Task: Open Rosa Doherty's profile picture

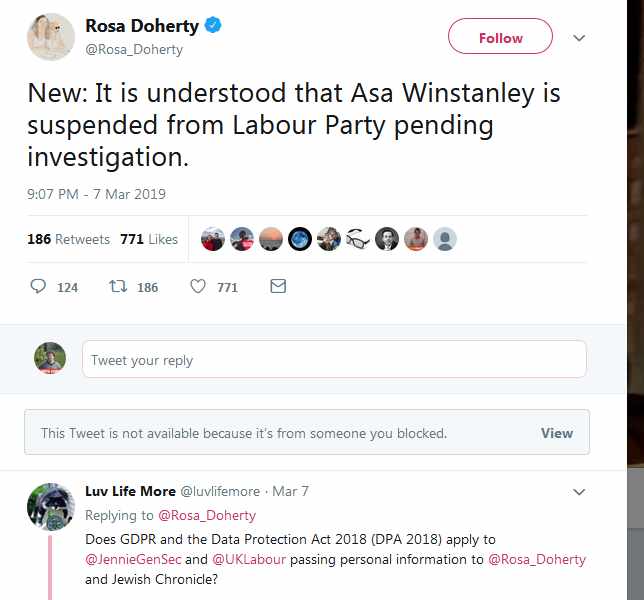Action: [x=50, y=37]
